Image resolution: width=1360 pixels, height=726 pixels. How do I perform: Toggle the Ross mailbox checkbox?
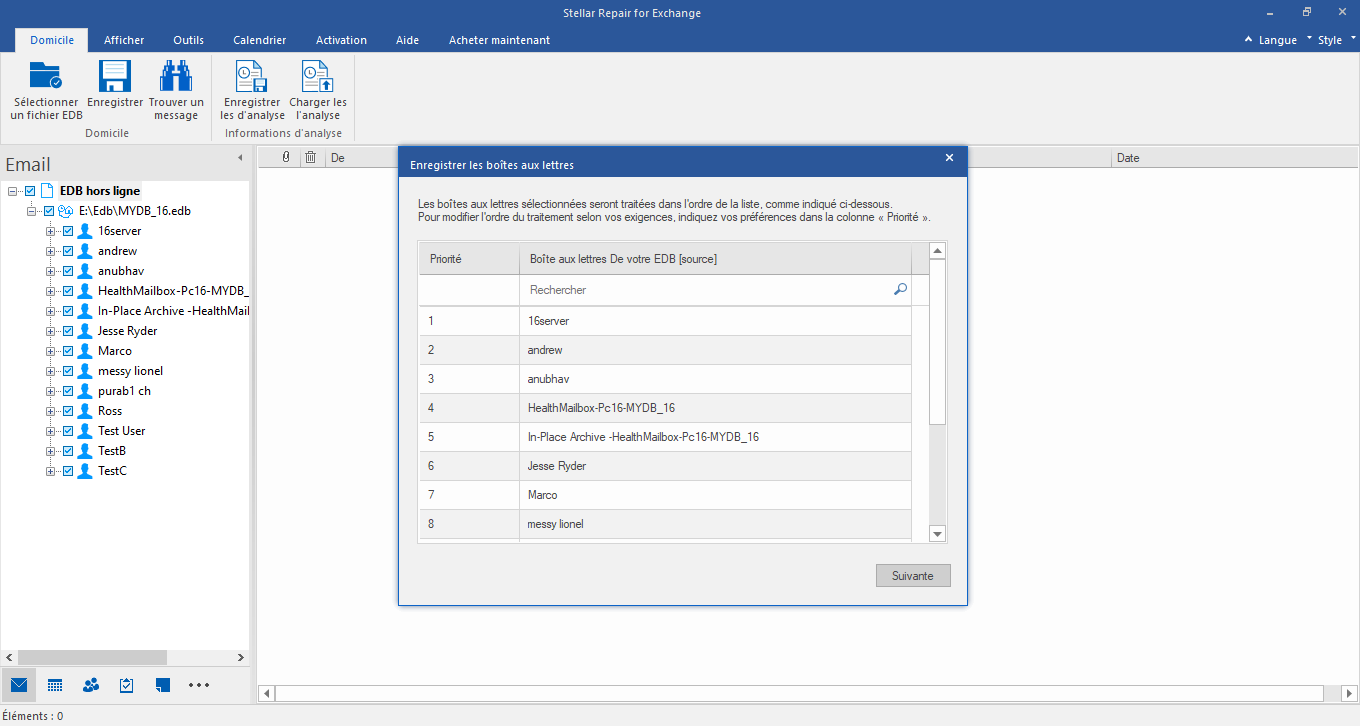click(x=68, y=411)
